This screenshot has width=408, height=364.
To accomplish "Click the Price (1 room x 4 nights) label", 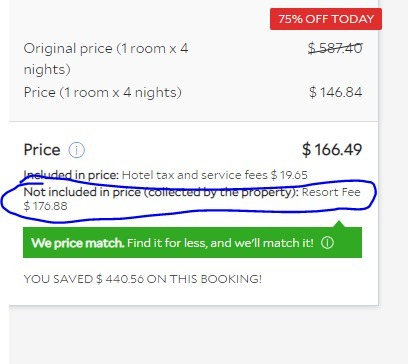I will pyautogui.click(x=103, y=92).
